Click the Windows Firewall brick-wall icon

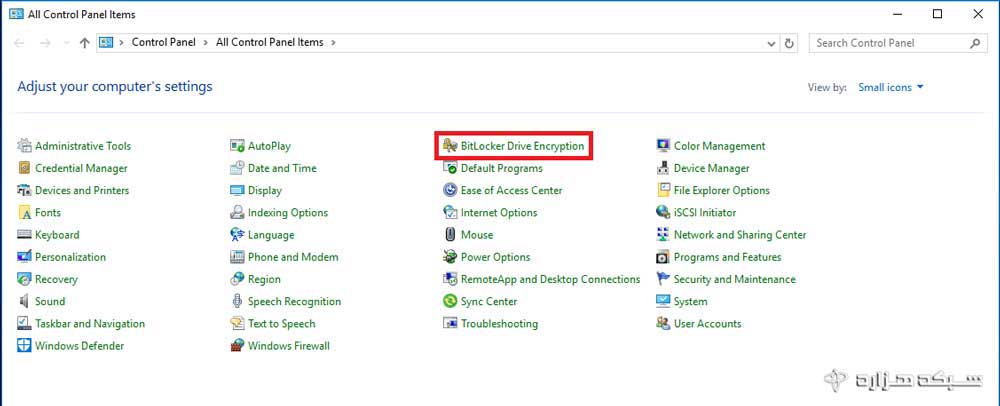click(237, 346)
